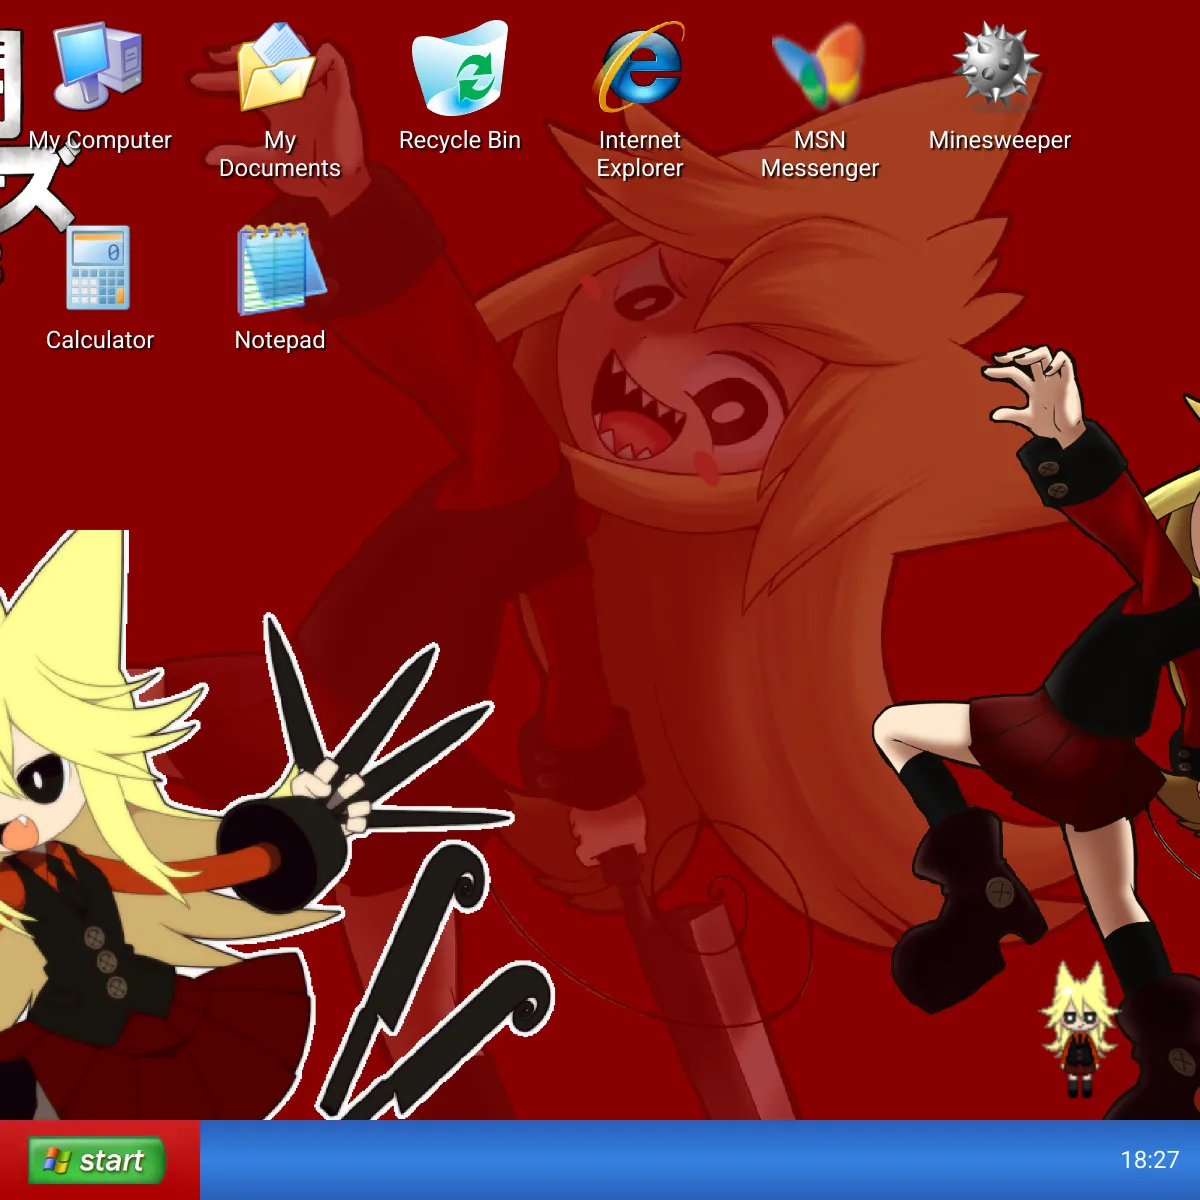1200x1200 pixels.
Task: Click the 18:27 taskbar clock
Action: click(x=1150, y=1160)
